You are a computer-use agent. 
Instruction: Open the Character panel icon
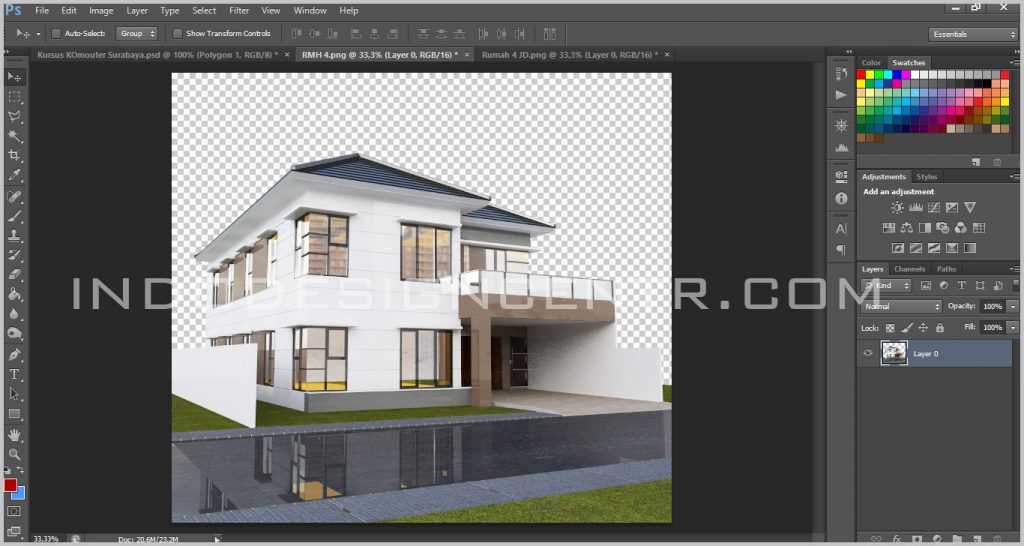pyautogui.click(x=841, y=229)
